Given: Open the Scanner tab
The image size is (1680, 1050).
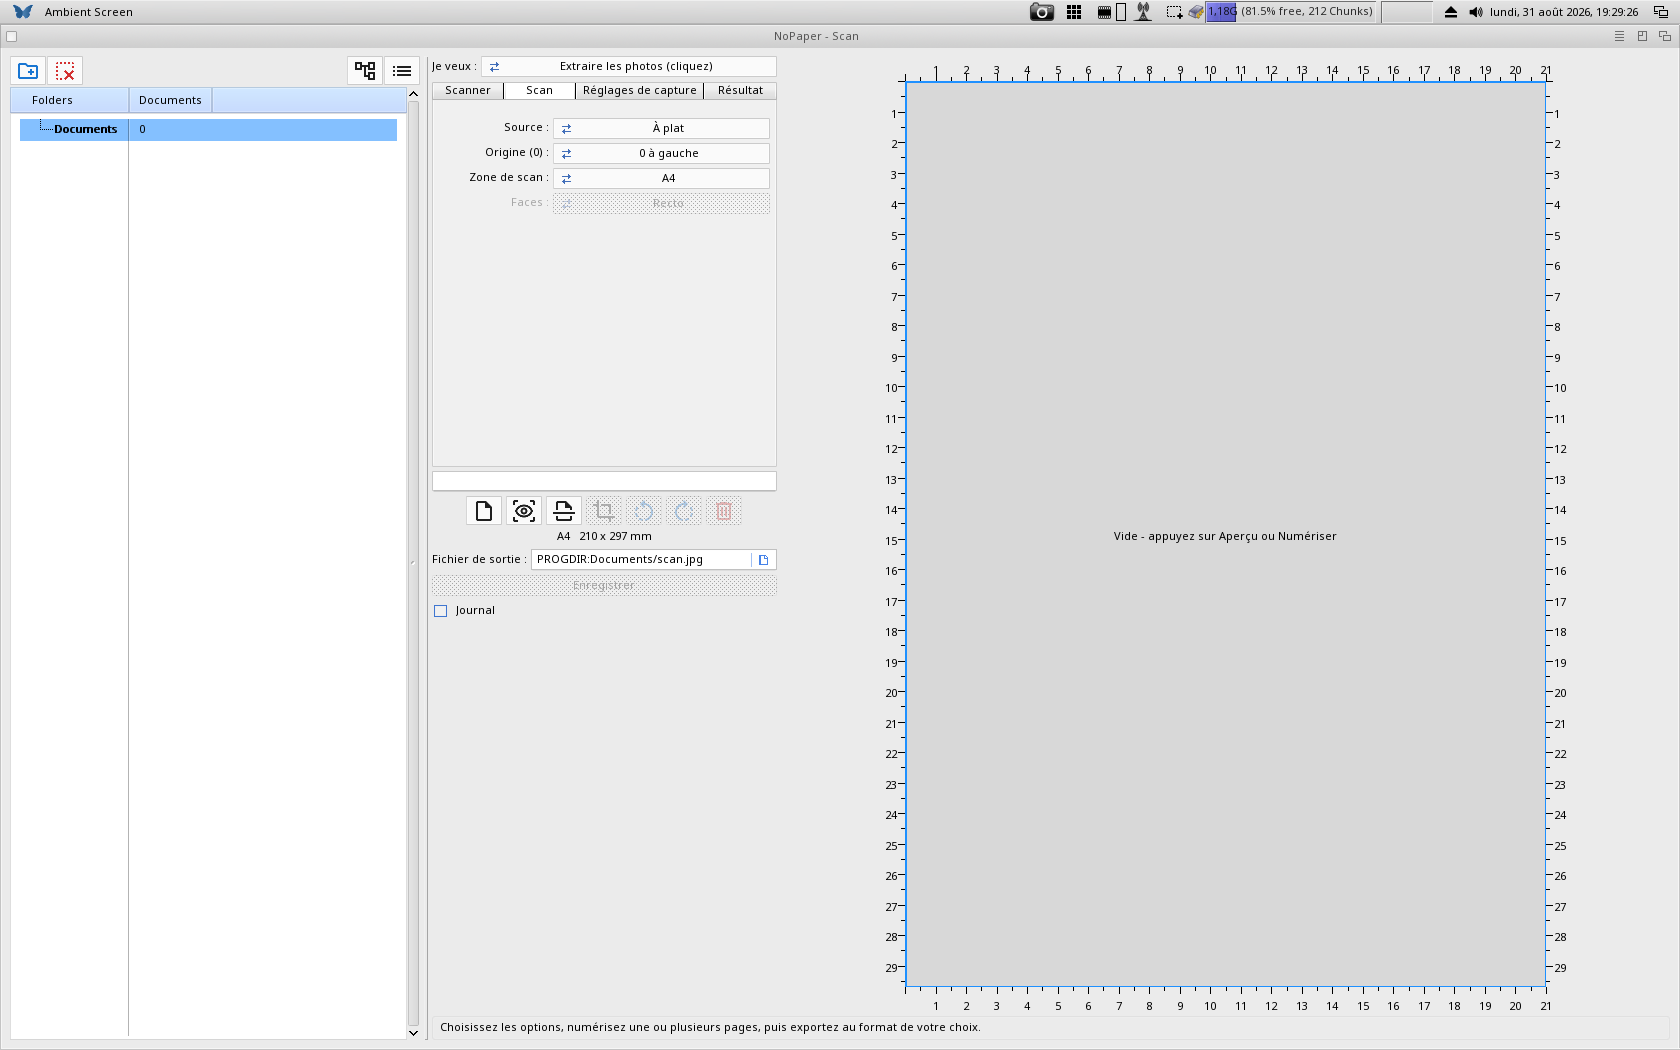Looking at the screenshot, I should tap(468, 91).
